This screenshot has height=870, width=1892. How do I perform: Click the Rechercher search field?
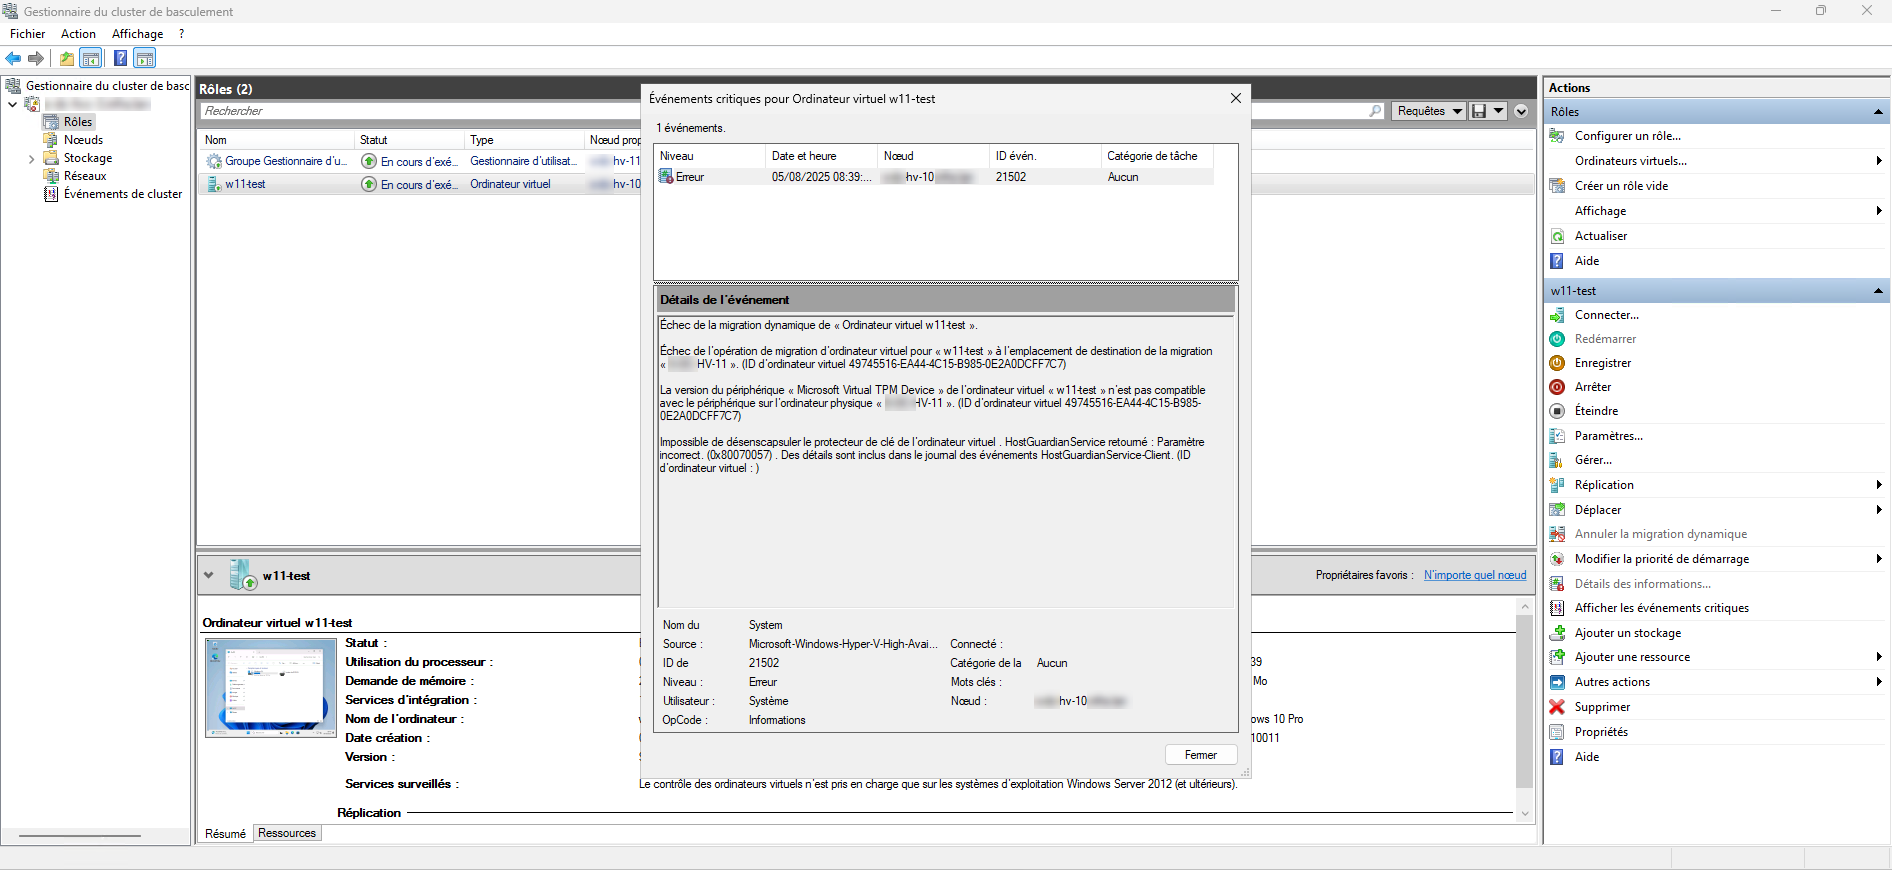[x=420, y=111]
